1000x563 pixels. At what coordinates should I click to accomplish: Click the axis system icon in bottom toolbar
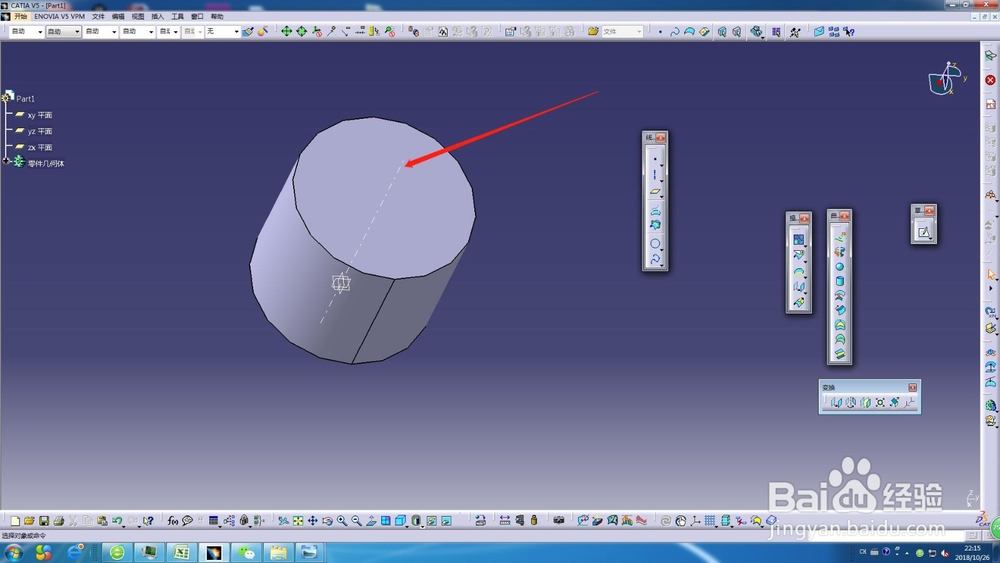(695, 521)
